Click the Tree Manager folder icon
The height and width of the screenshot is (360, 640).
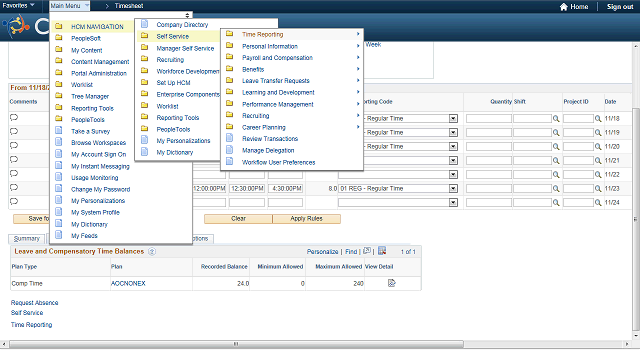click(59, 96)
